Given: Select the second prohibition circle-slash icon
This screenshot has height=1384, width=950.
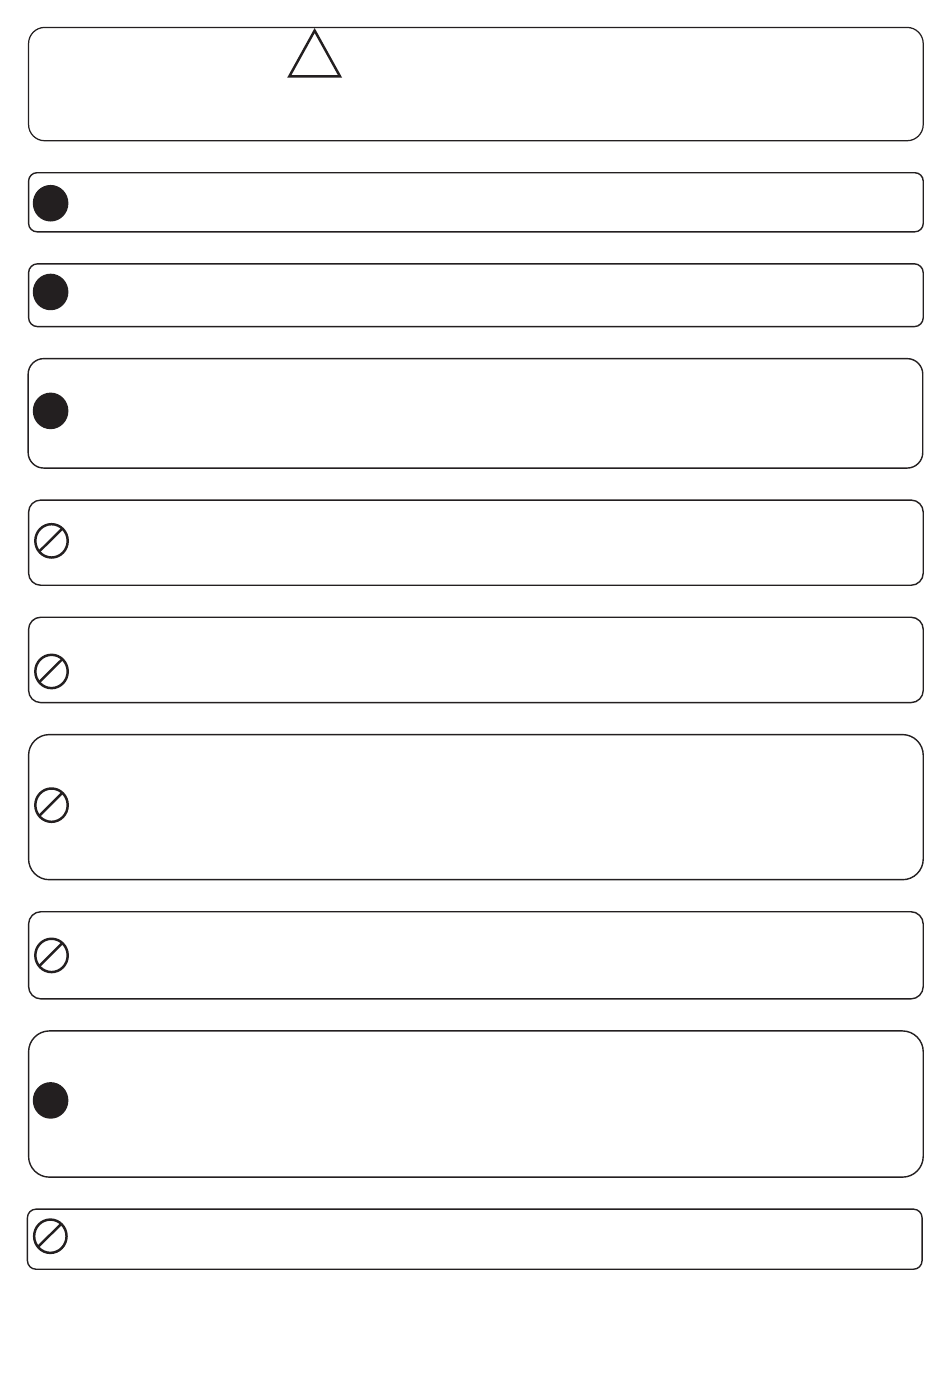Looking at the screenshot, I should pyautogui.click(x=52, y=671).
